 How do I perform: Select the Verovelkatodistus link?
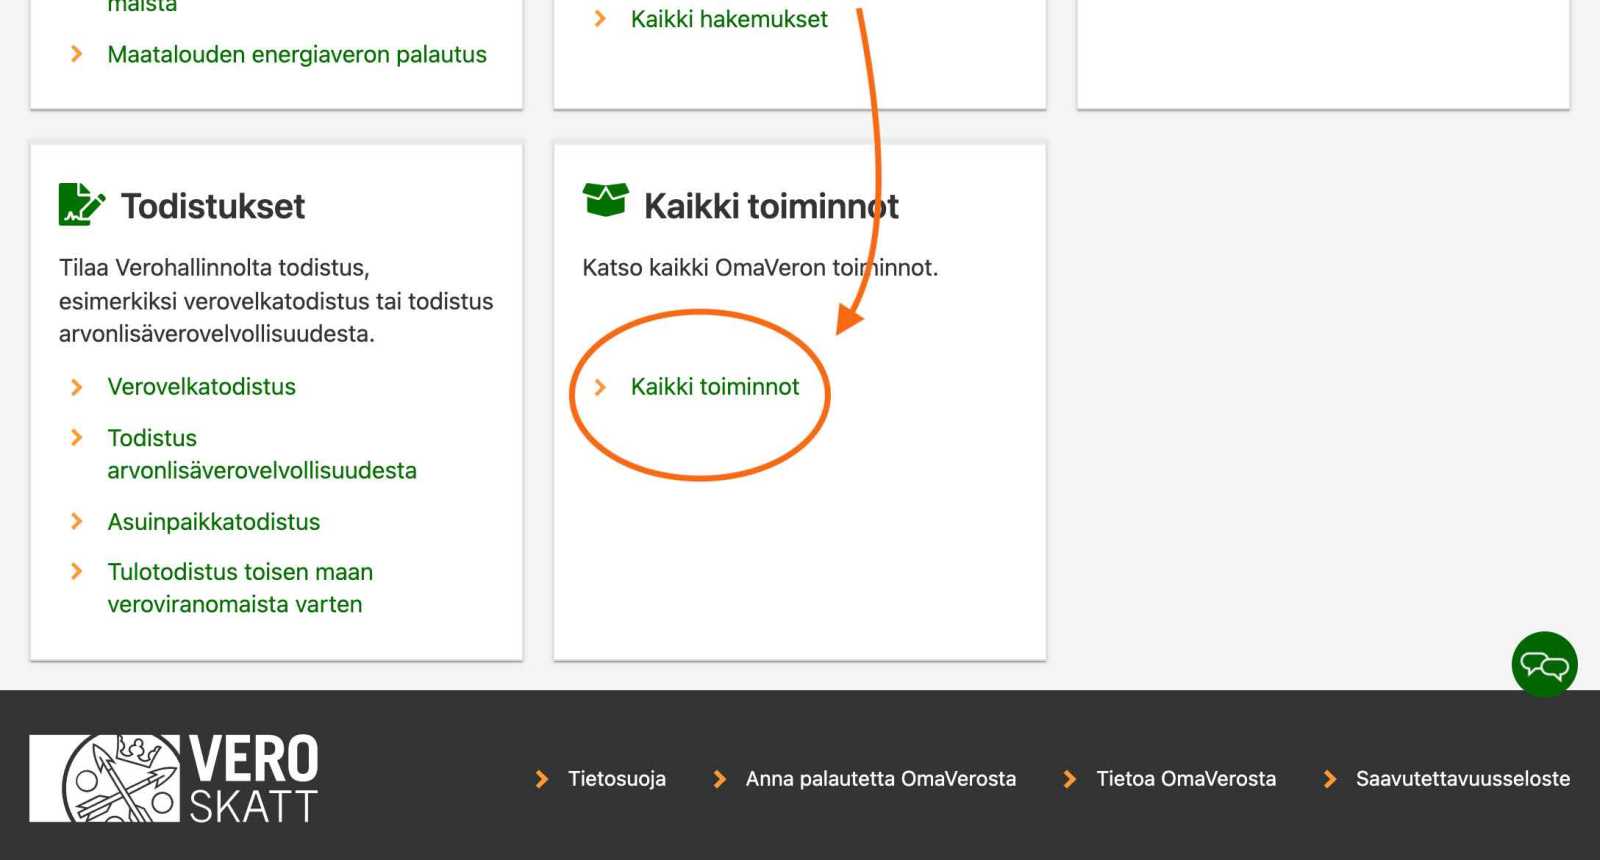201,387
